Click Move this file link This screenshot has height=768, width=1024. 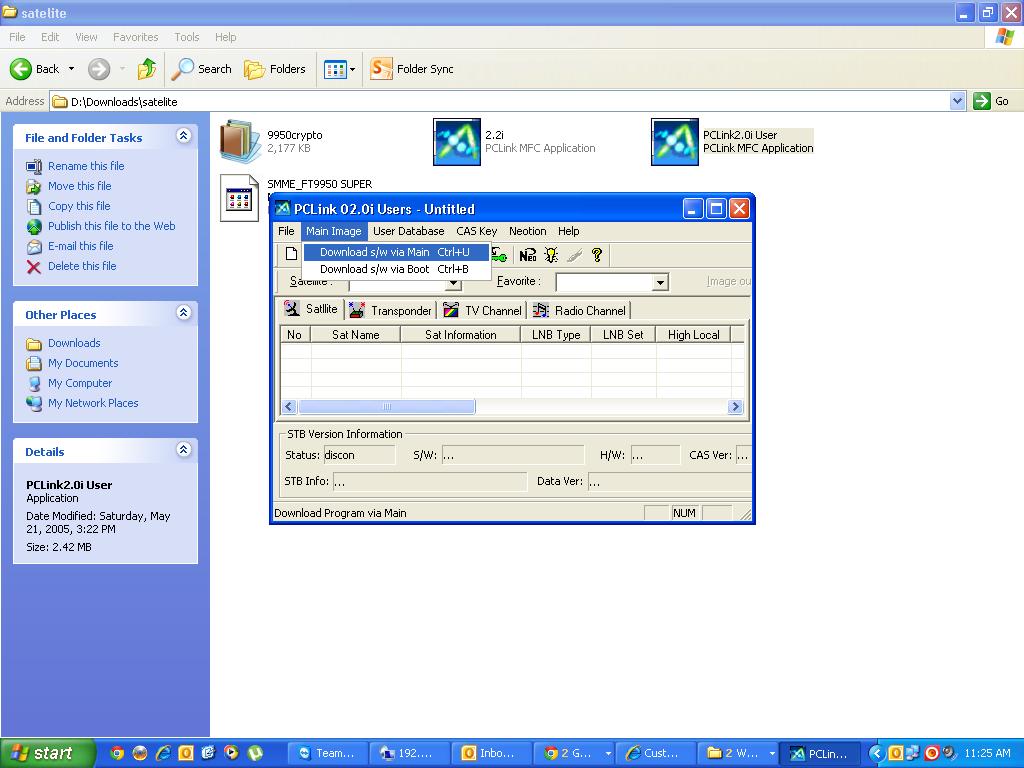80,186
